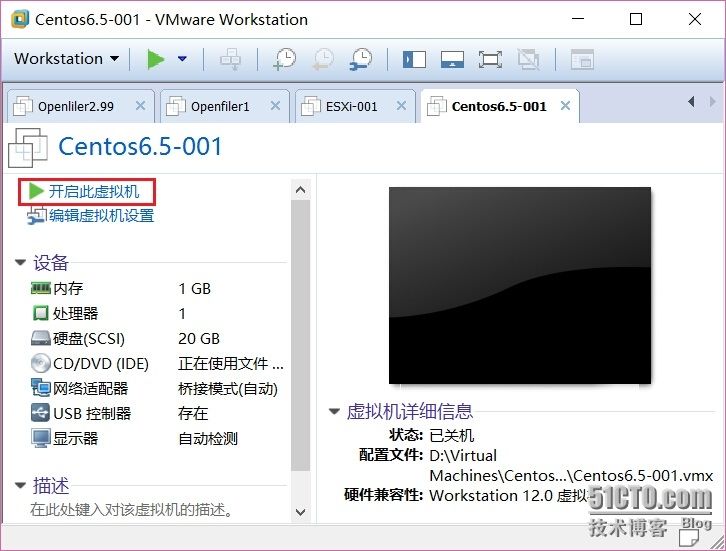
Task: Click the green power-on toolbar button
Action: point(156,59)
